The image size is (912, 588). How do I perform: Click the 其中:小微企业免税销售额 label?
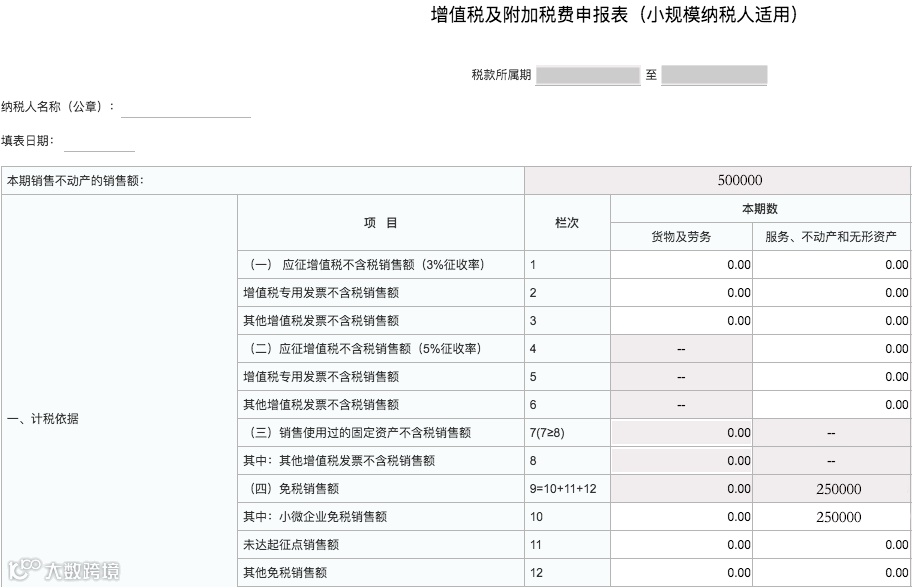pos(315,516)
